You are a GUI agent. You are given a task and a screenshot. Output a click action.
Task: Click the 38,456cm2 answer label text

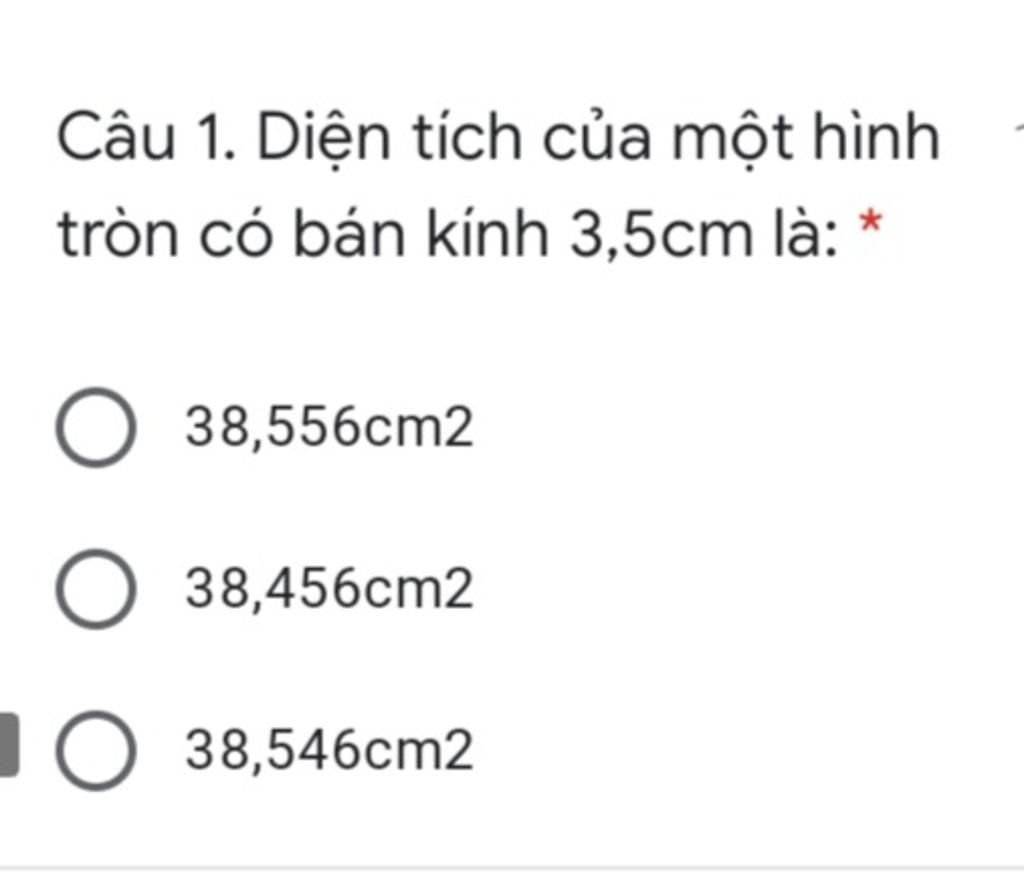point(329,589)
